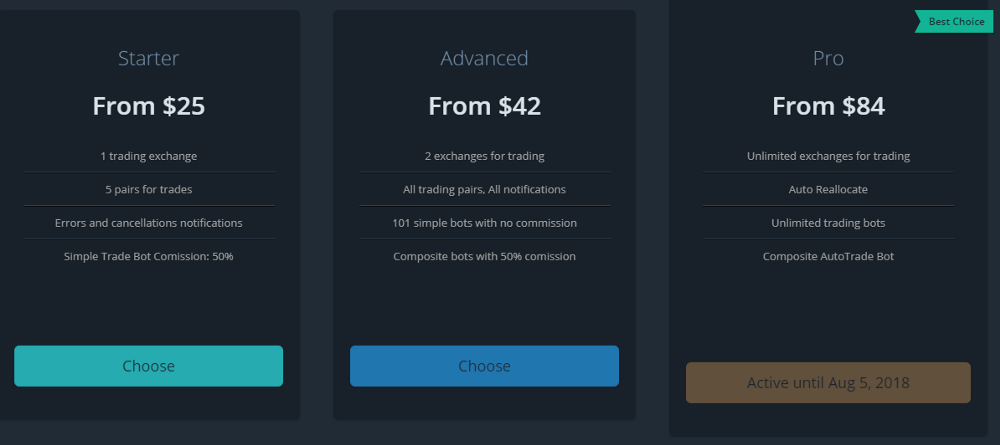
Task: Click Errors and cancellations notifications text
Action: [149, 223]
